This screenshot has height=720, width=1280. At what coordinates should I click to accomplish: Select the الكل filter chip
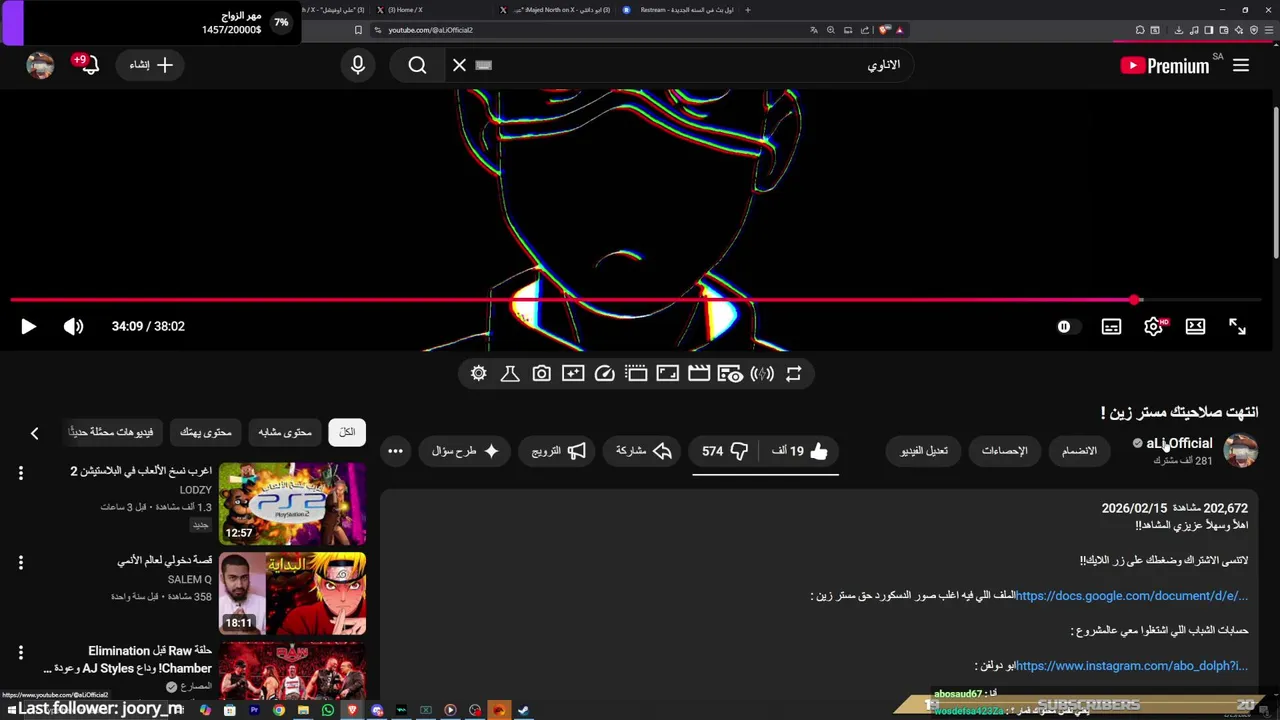[x=347, y=432]
